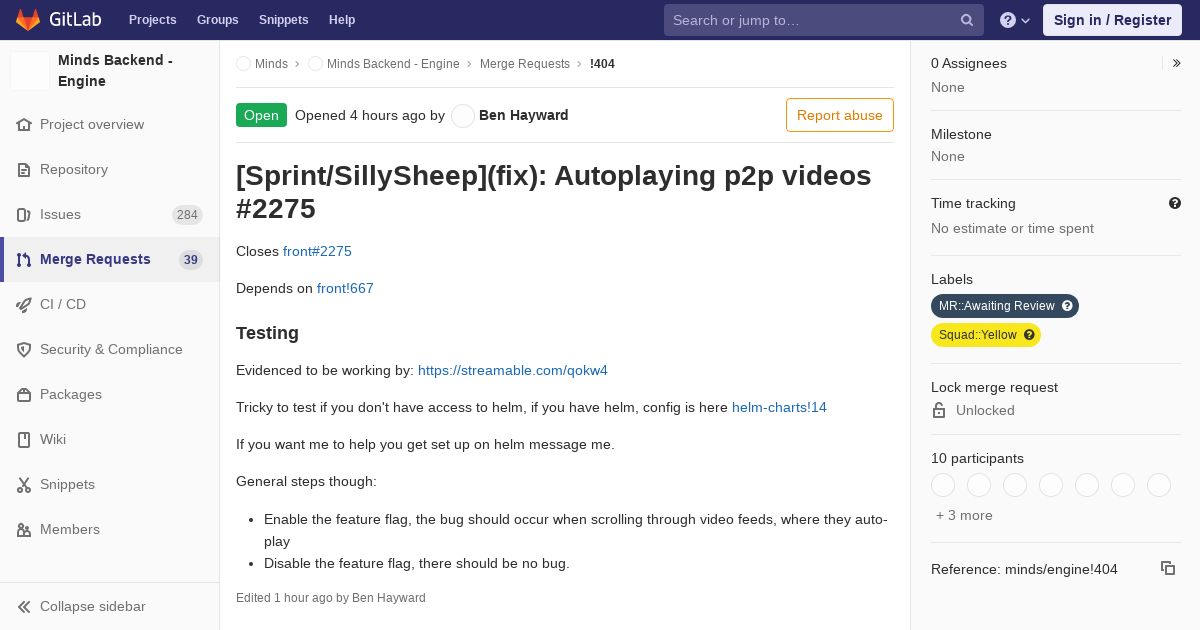Open the MR::Awaiting Review label
Image resolution: width=1200 pixels, height=630 pixels.
1005,306
